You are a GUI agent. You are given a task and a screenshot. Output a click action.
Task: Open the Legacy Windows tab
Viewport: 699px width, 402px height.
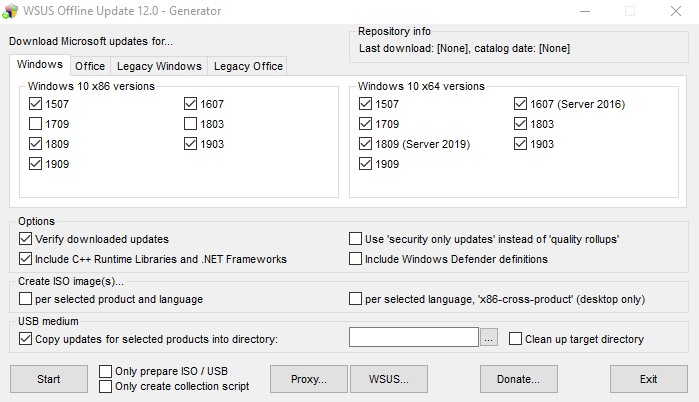click(159, 66)
